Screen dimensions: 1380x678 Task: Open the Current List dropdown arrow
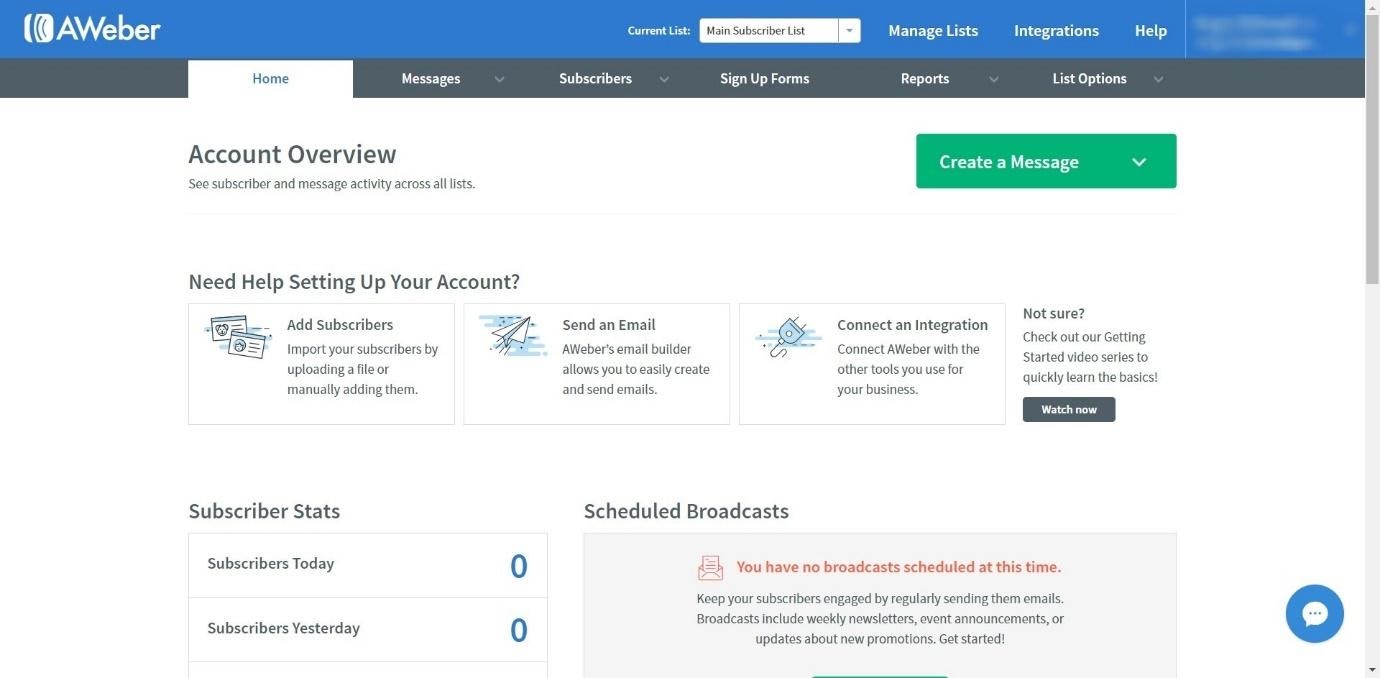[849, 31]
